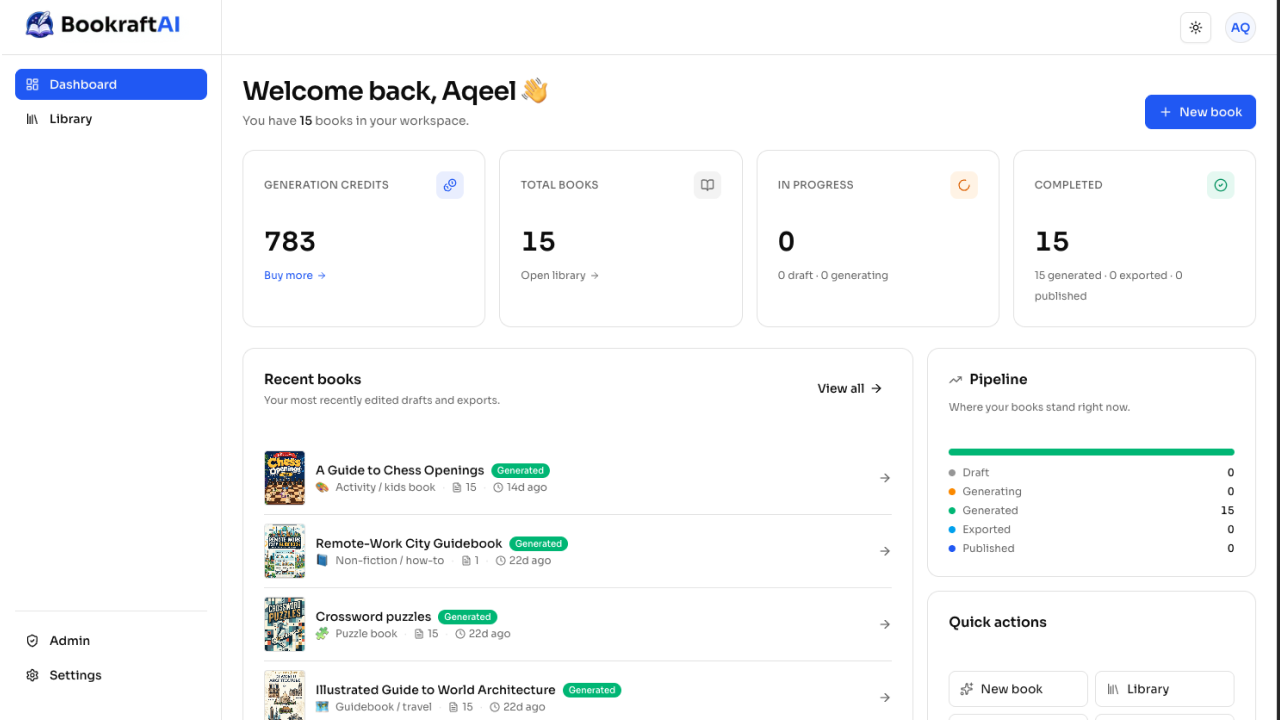Click the green Pipeline progress bar
The image size is (1280, 720).
pyautogui.click(x=1091, y=452)
